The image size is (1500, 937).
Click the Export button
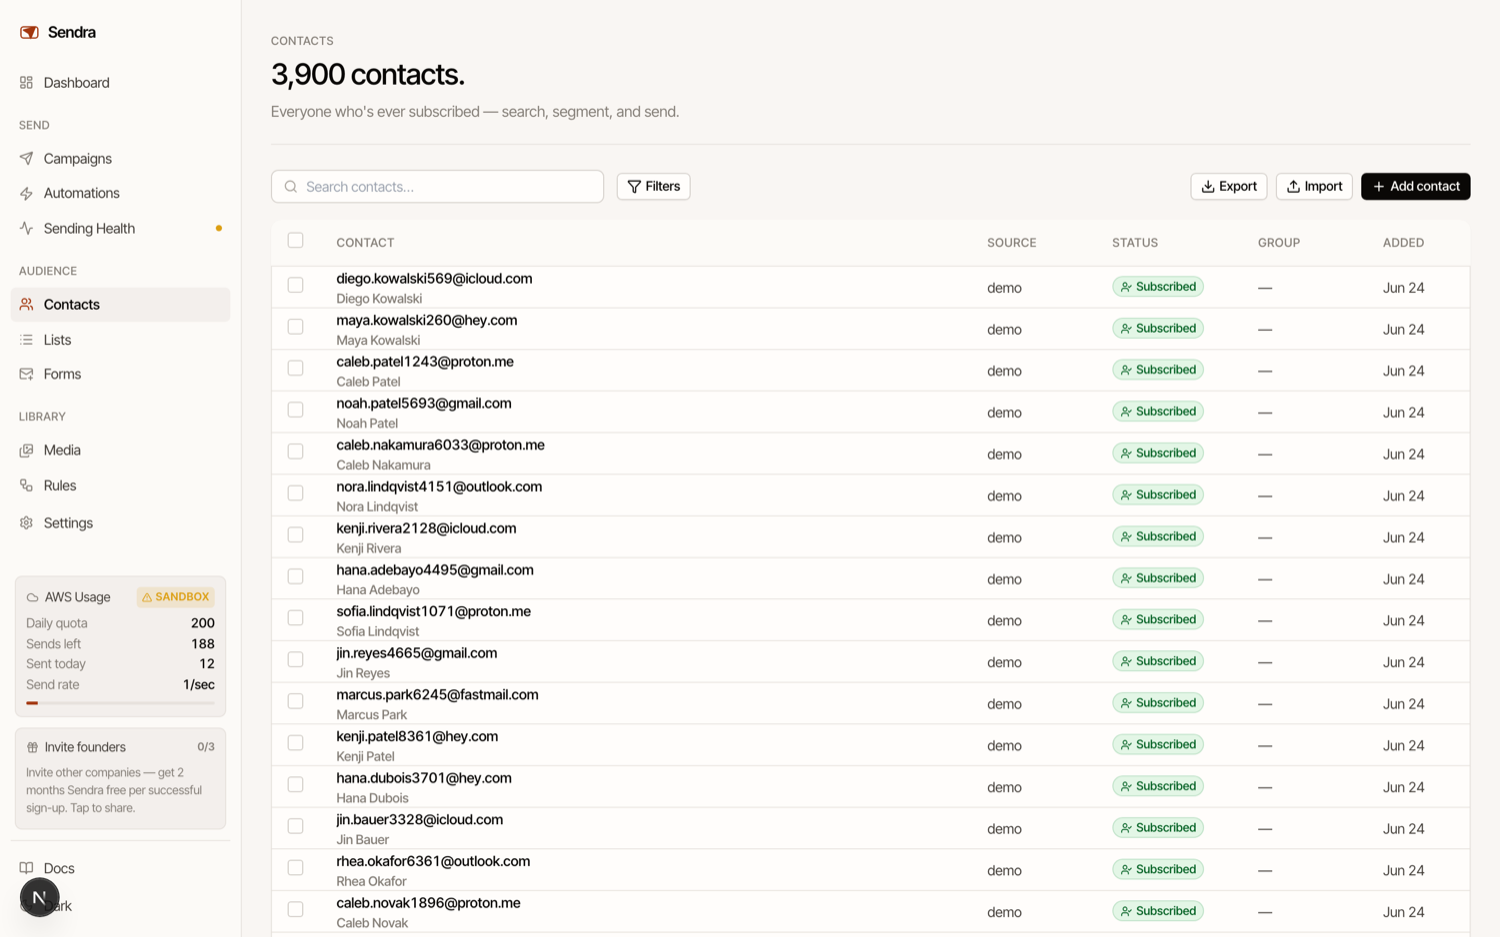pyautogui.click(x=1229, y=186)
